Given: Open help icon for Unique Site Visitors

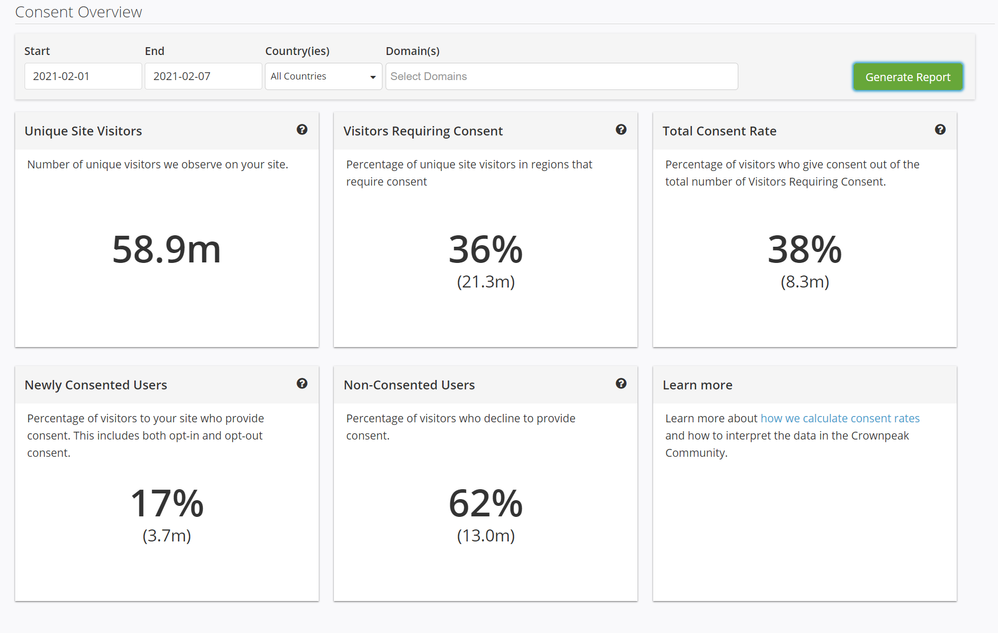Looking at the screenshot, I should pyautogui.click(x=302, y=130).
